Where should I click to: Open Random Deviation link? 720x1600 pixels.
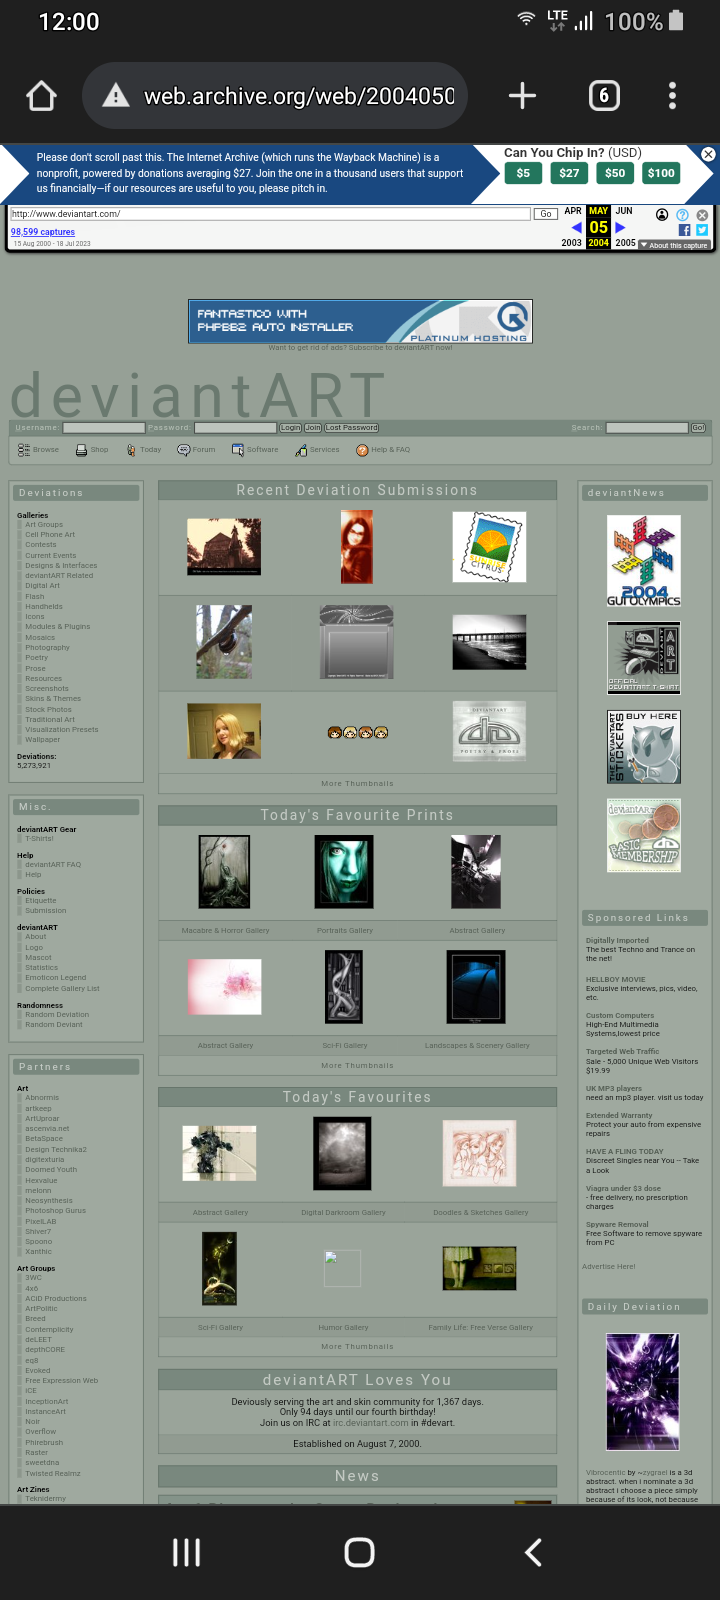coord(57,1014)
